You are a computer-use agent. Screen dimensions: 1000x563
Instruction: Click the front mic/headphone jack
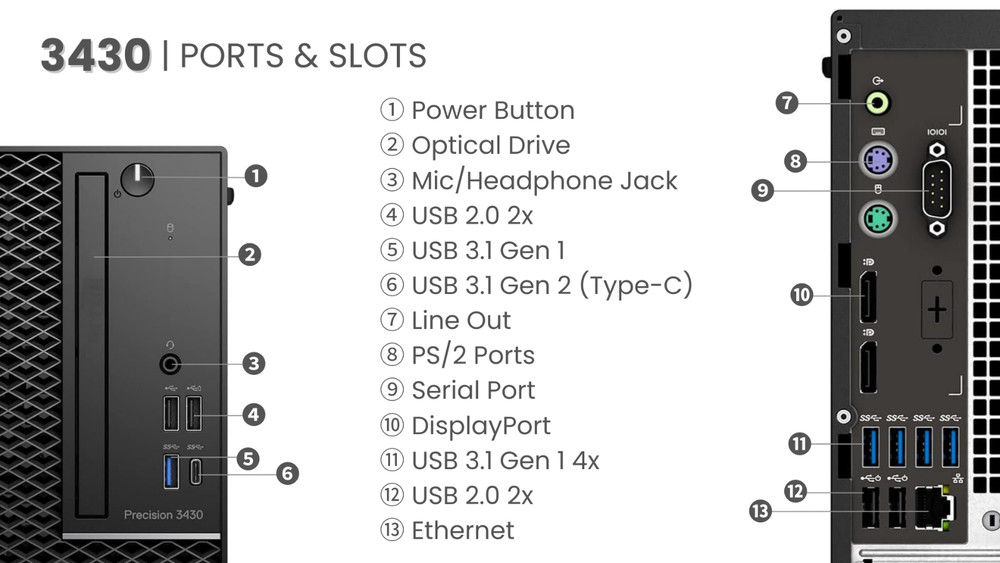coord(171,363)
